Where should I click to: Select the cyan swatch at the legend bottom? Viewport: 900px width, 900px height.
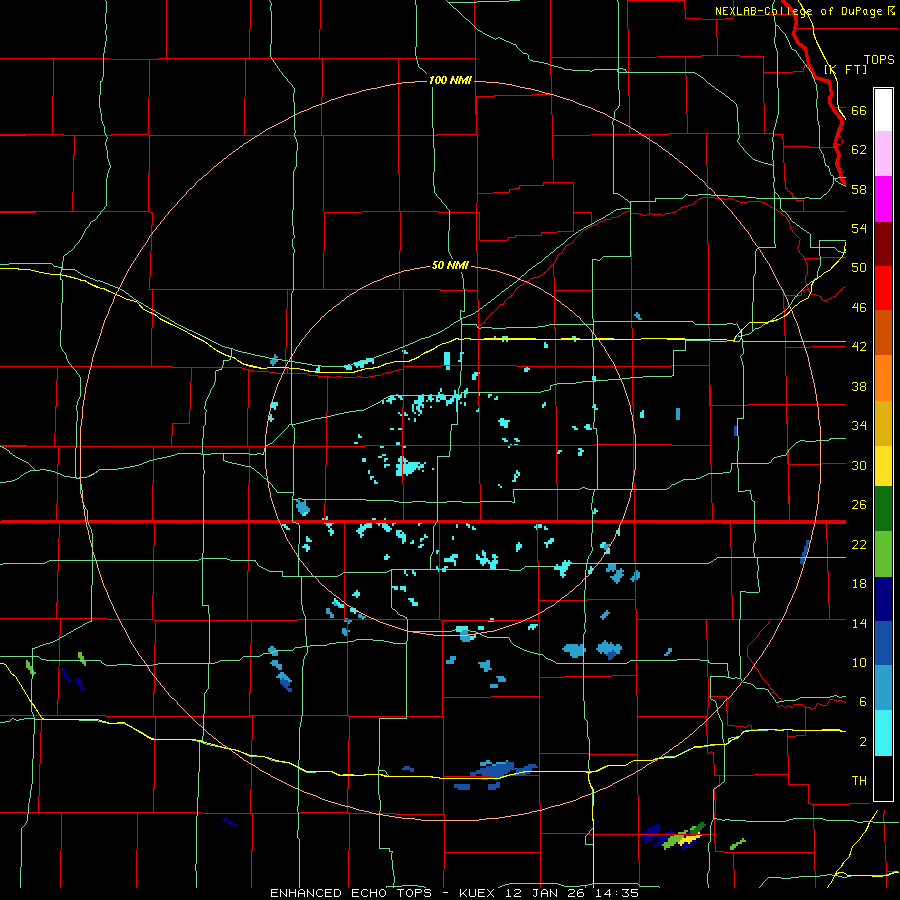click(x=883, y=733)
